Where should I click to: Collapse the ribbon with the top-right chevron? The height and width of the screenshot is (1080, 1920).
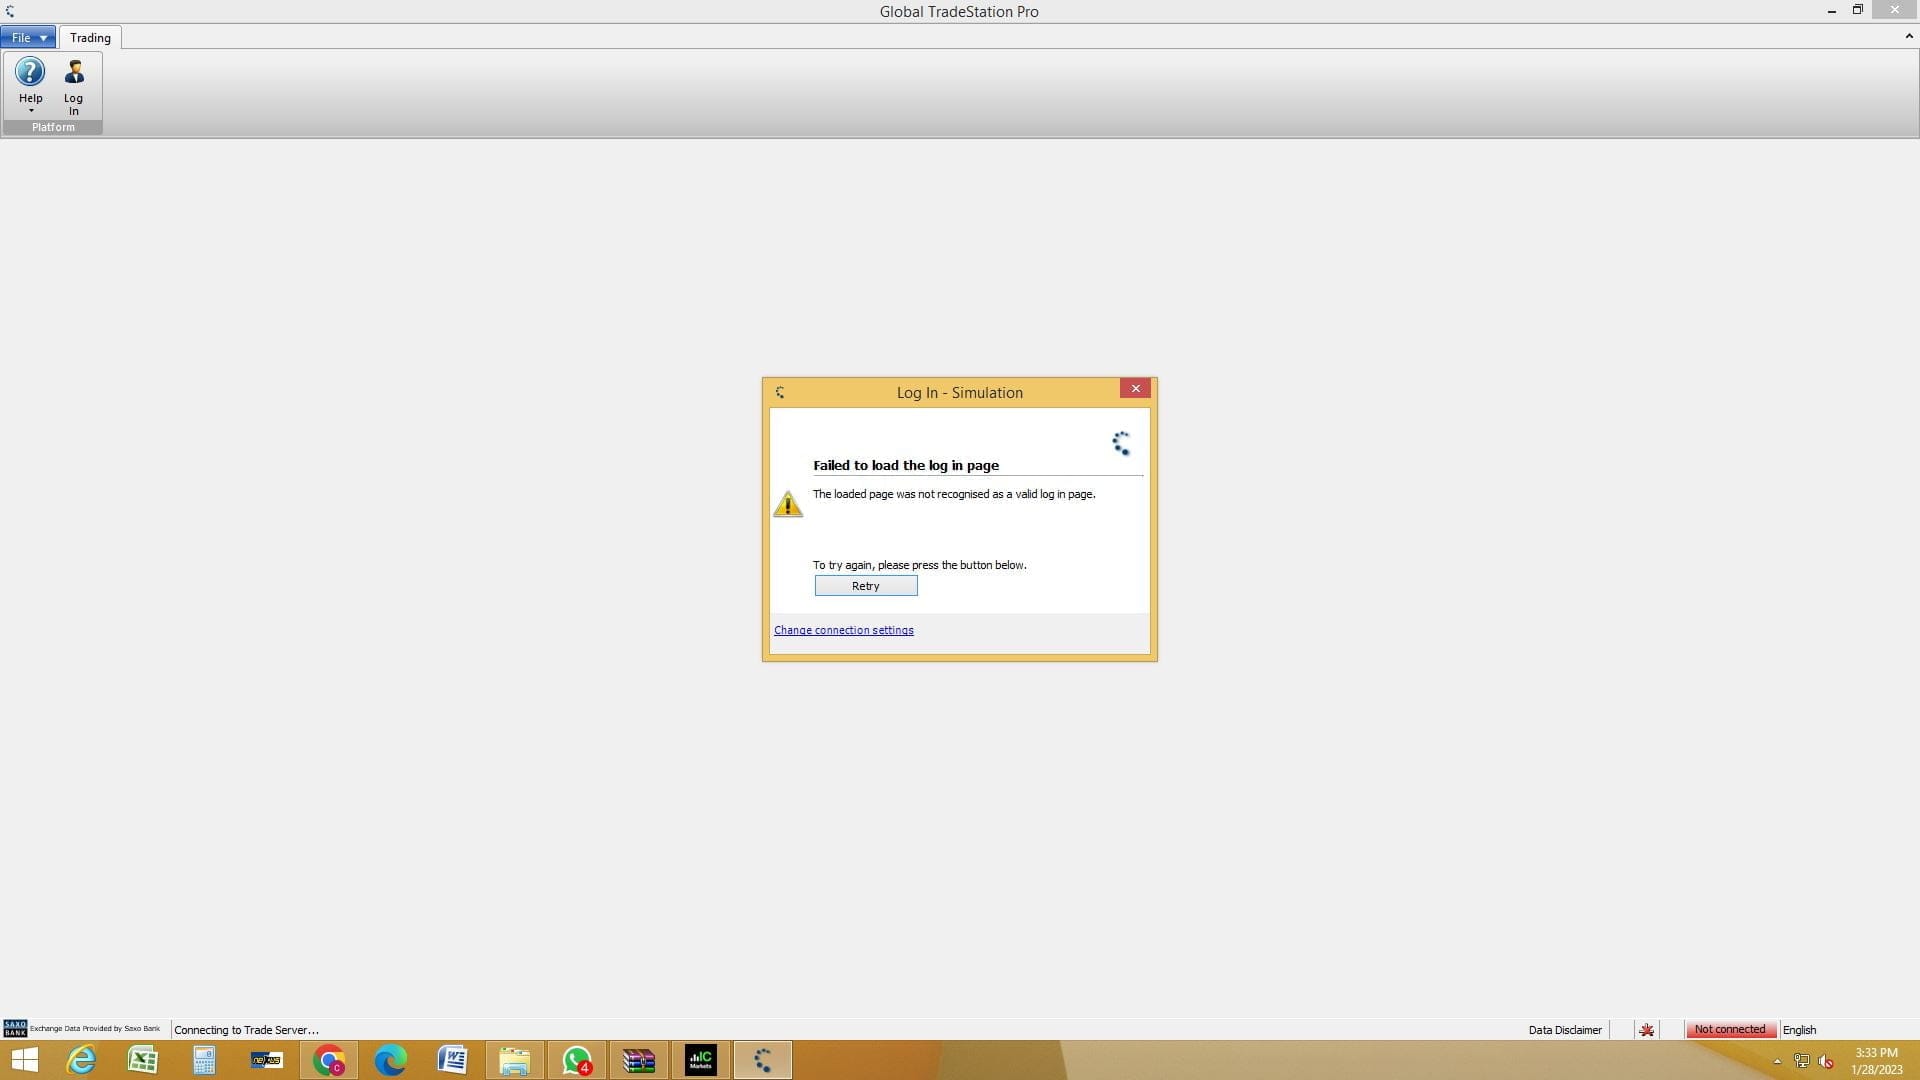click(1908, 36)
